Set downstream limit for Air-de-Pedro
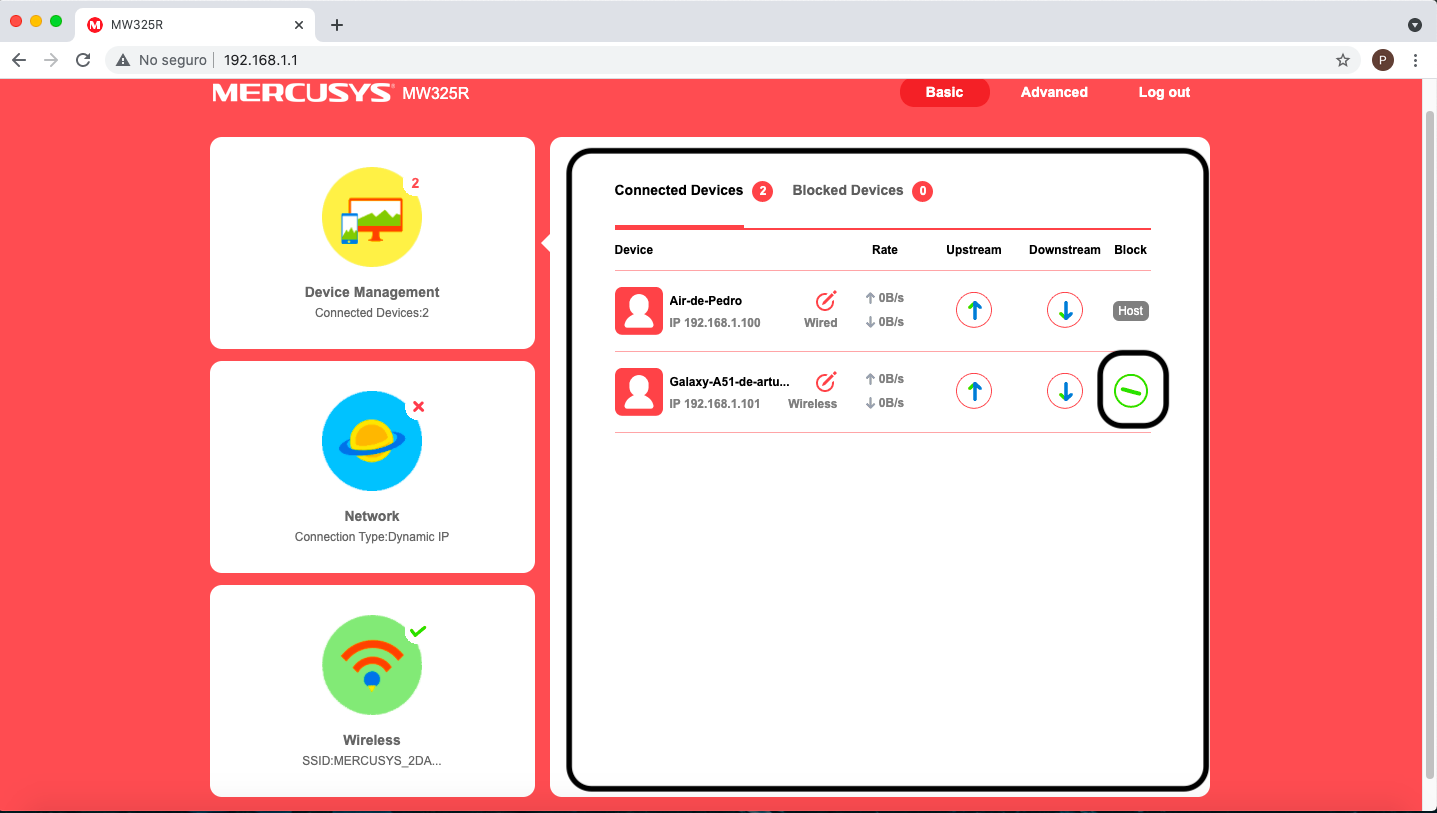Screen dimensions: 1437x813 [1065, 310]
